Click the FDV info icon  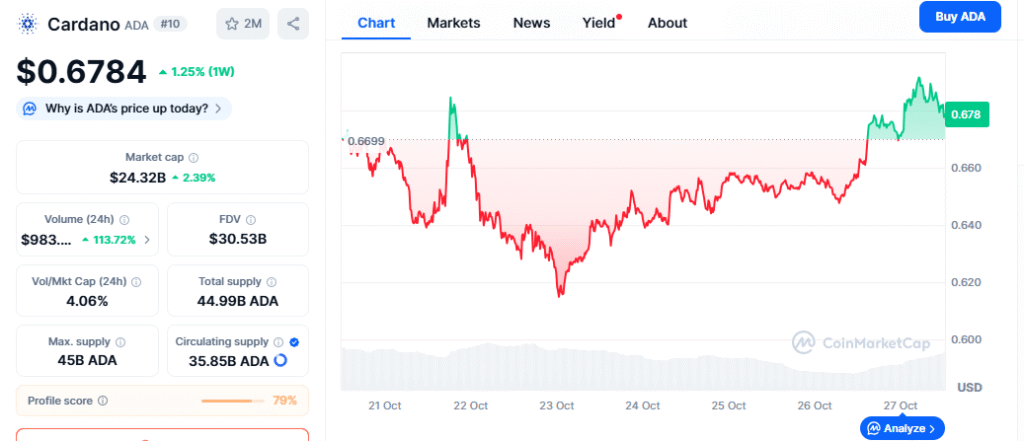pos(251,220)
